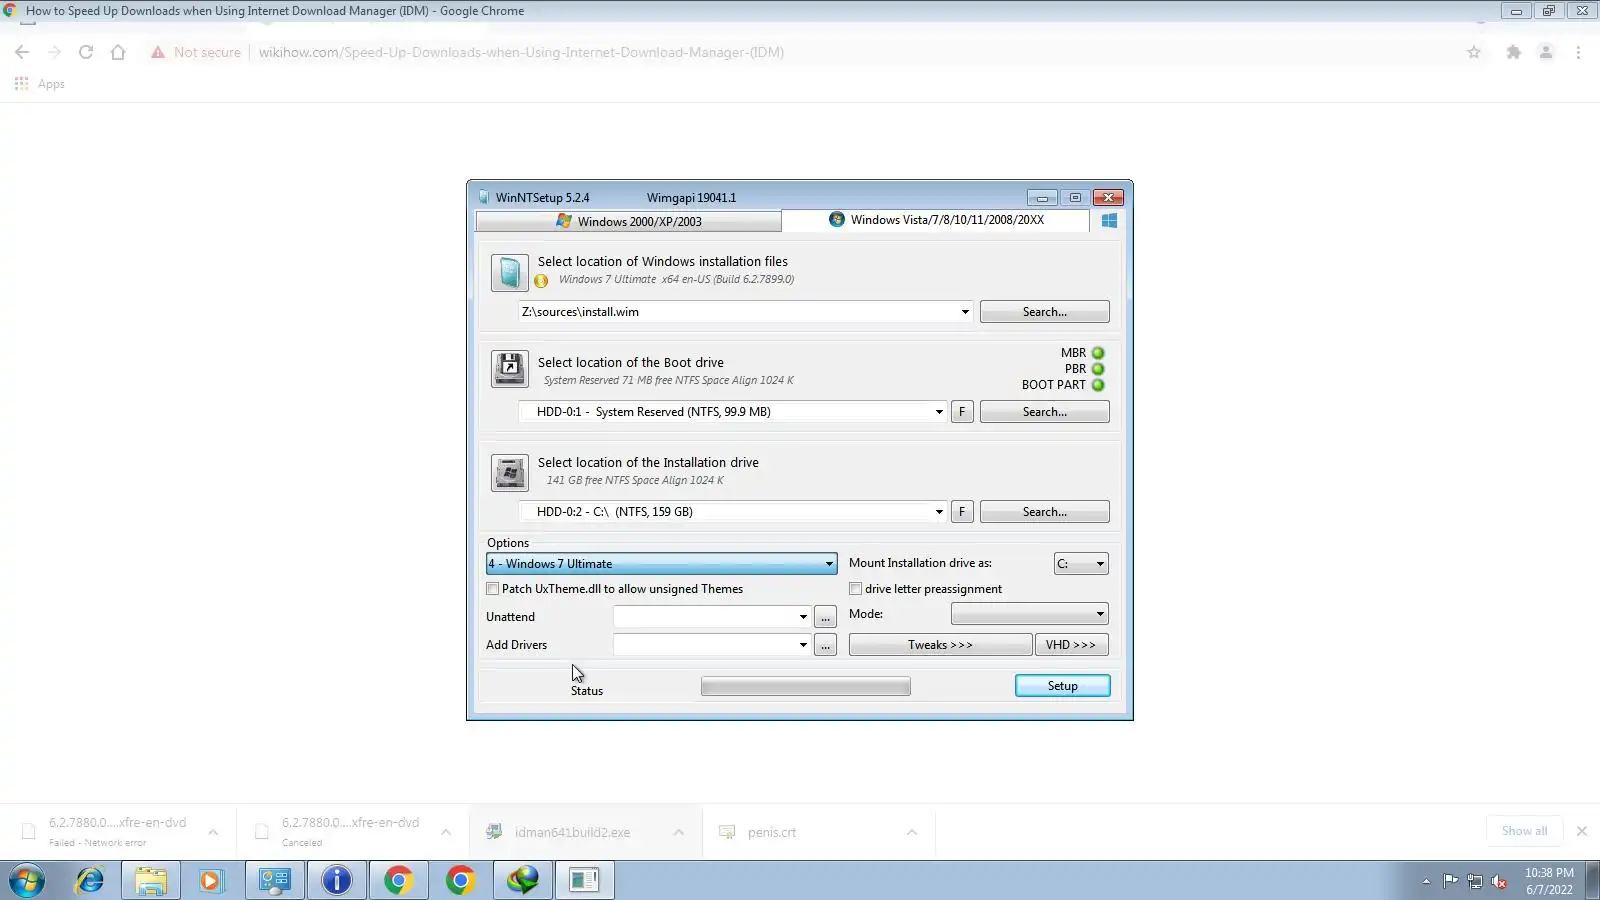
Task: Click the F button beside the Installation drive
Action: pos(962,512)
